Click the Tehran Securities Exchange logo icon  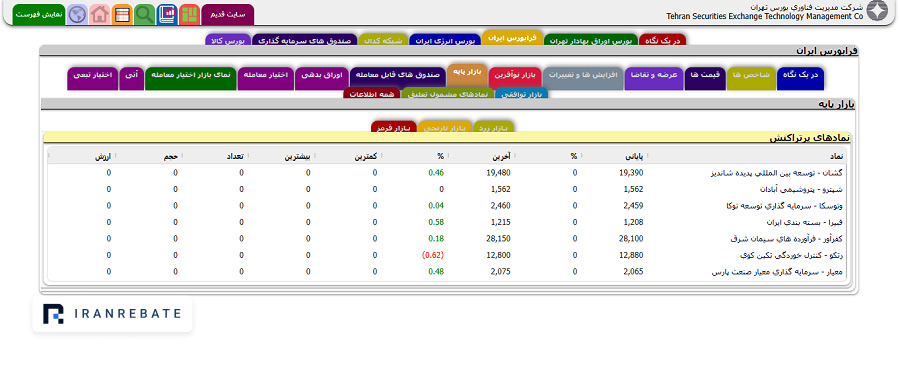(x=877, y=11)
